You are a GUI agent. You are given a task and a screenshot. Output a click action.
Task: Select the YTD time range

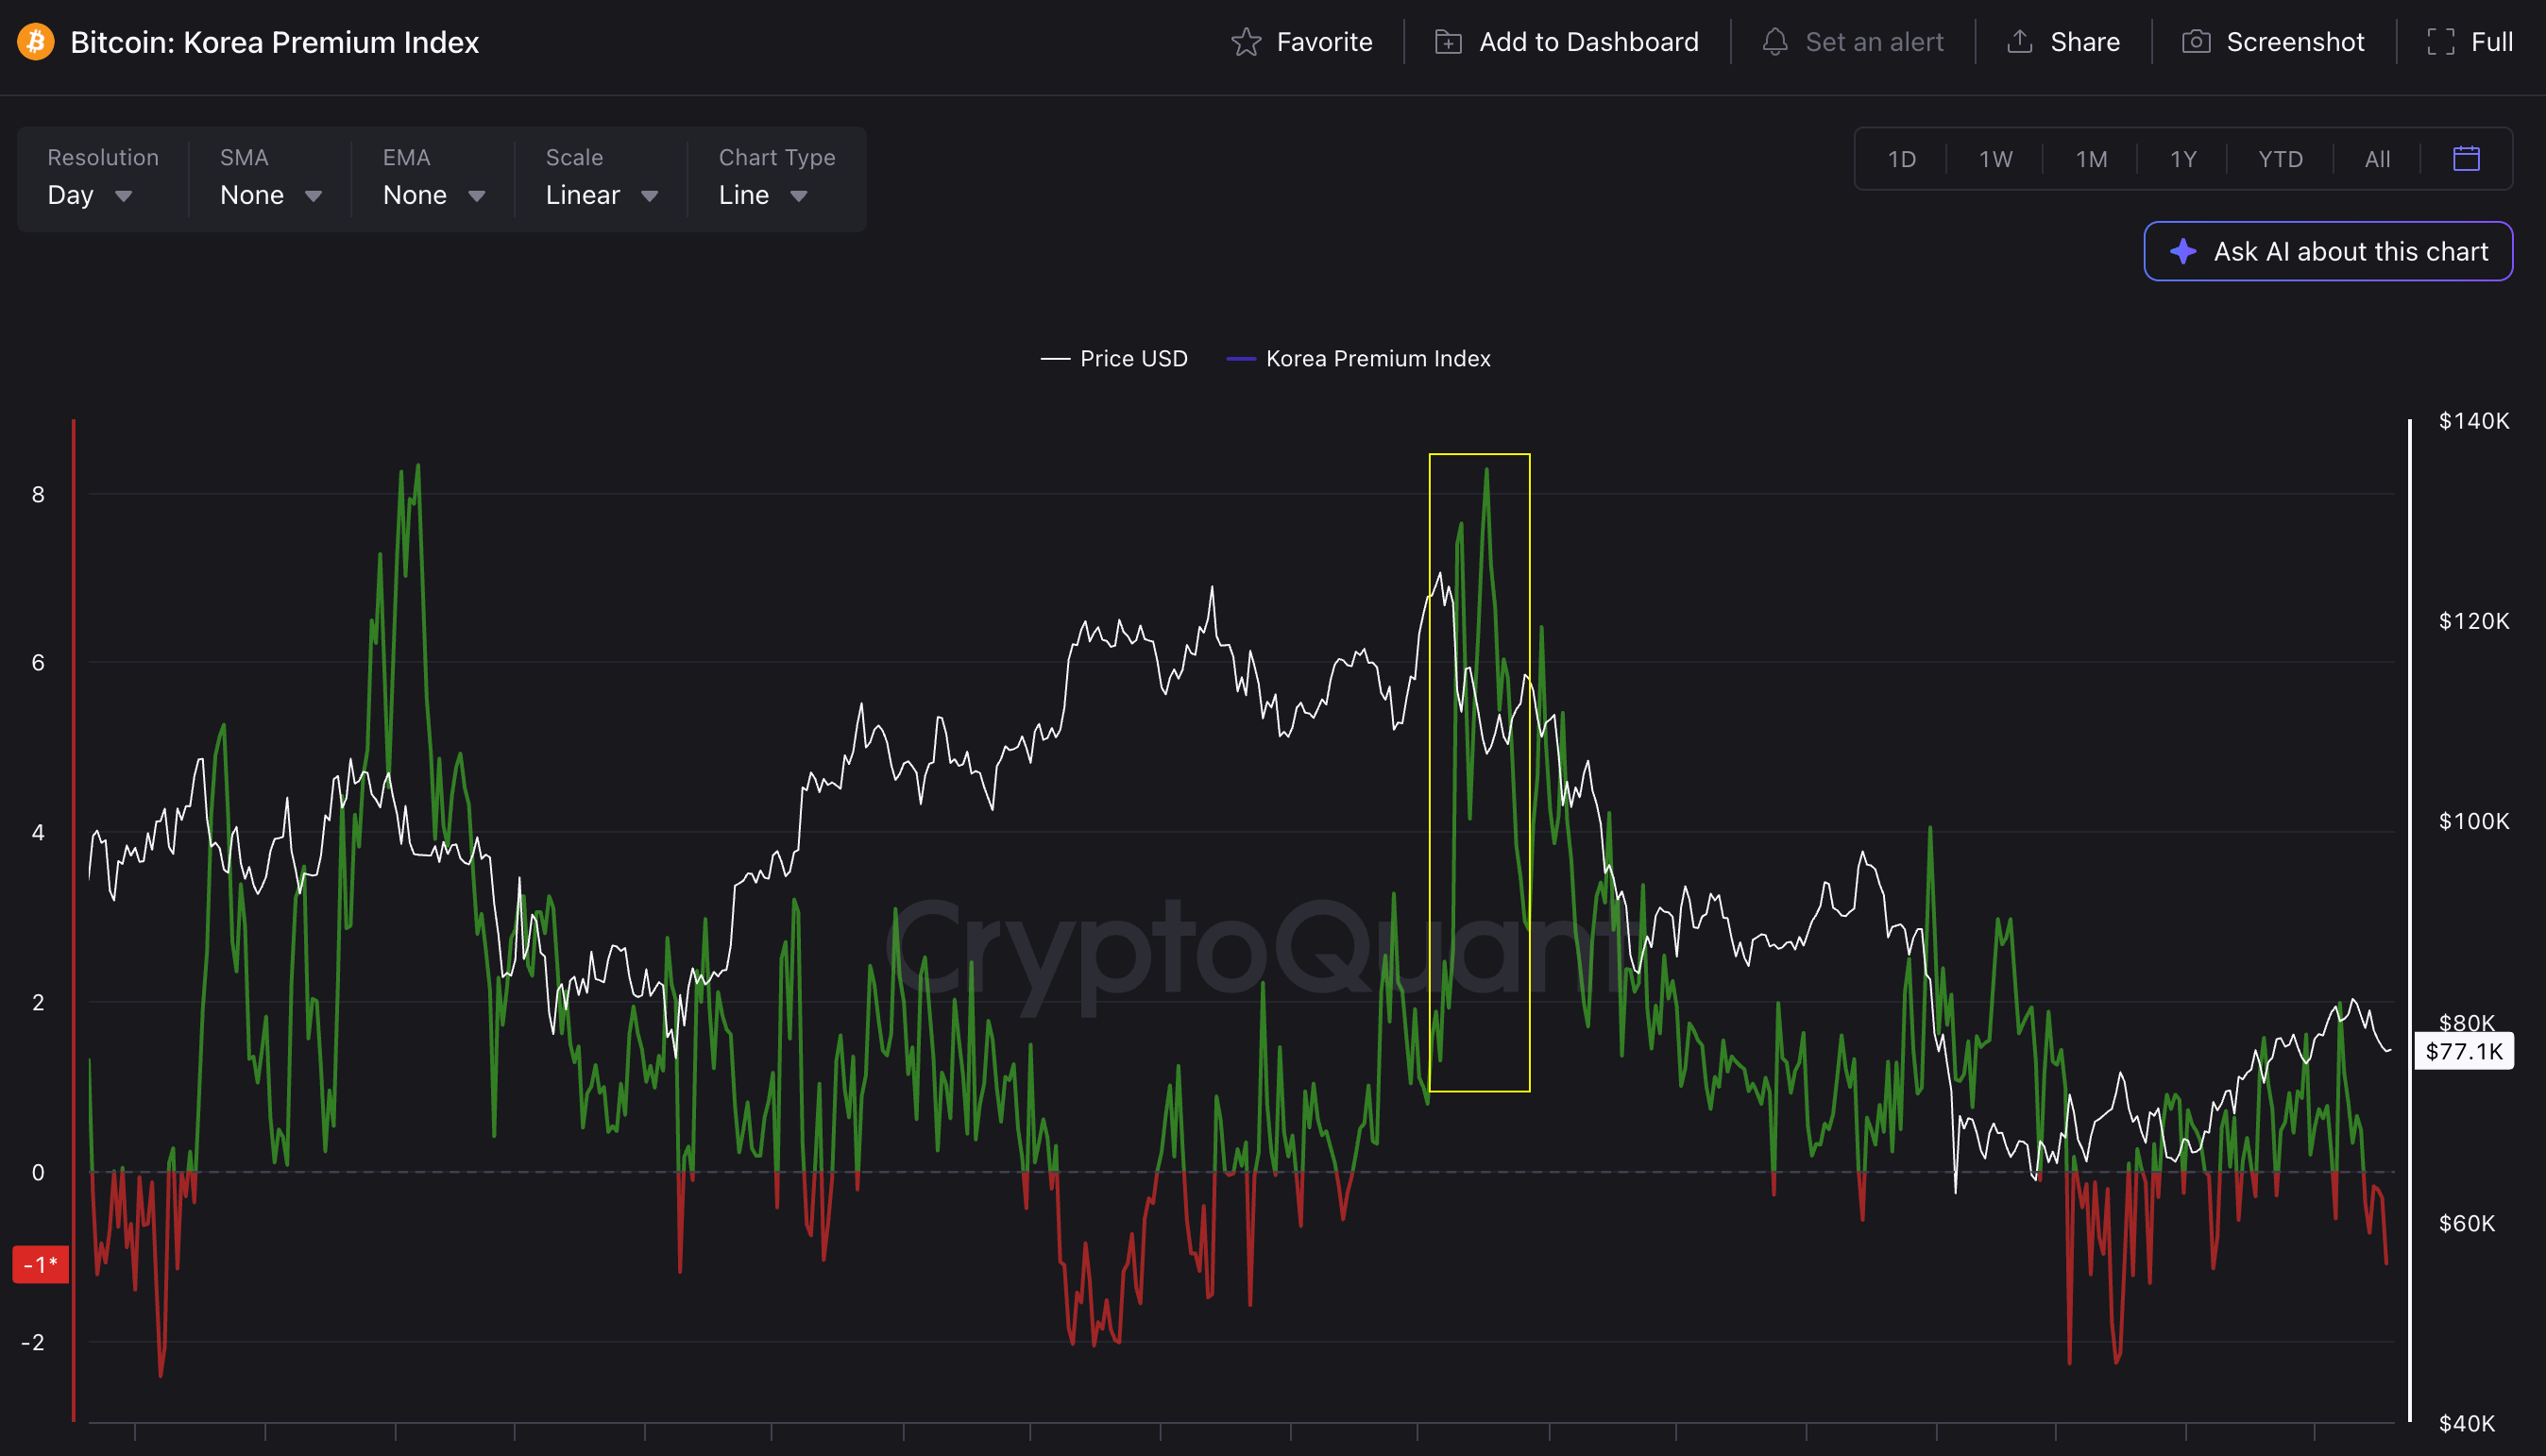click(2281, 159)
